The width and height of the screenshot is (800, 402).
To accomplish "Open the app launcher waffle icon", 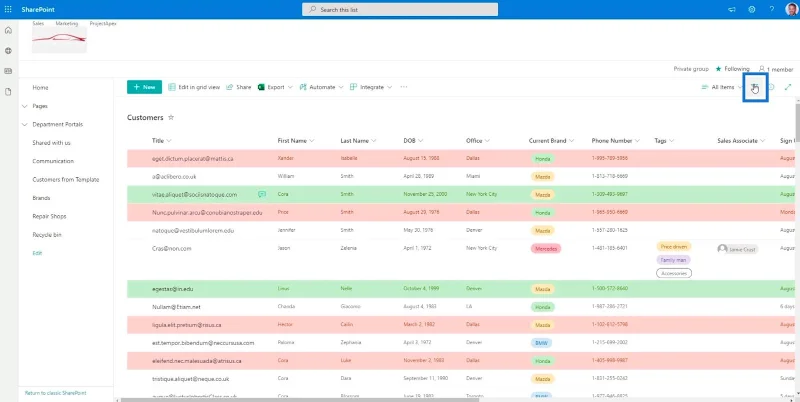I will pos(8,9).
